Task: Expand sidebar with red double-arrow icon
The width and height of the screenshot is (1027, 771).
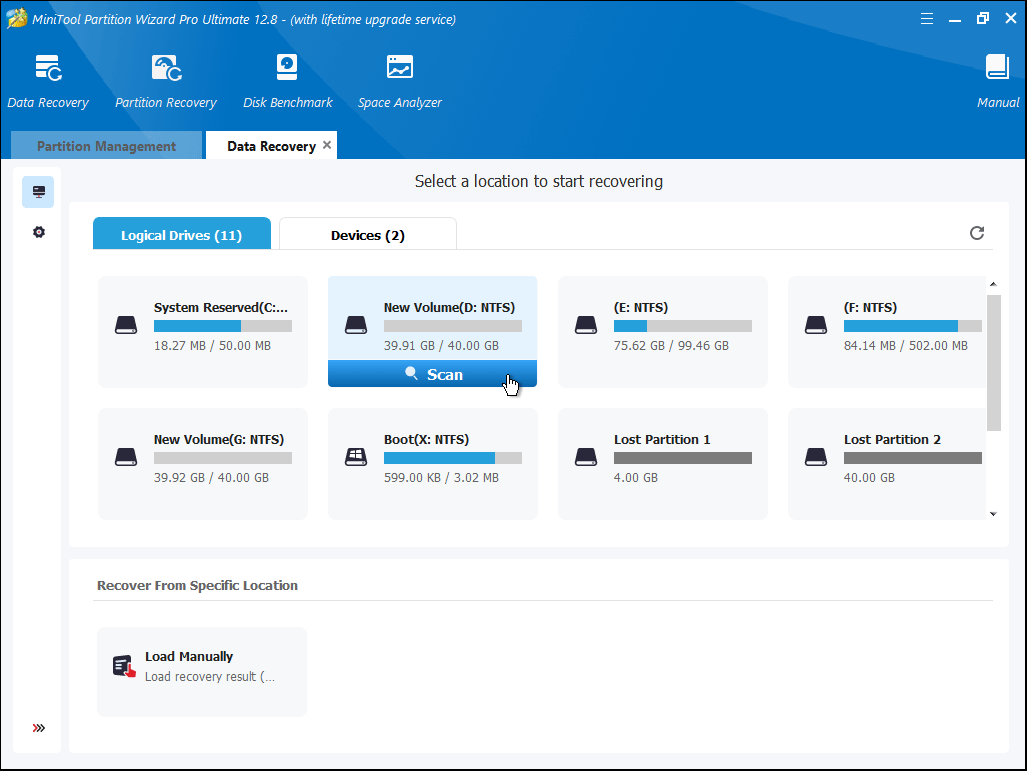Action: point(39,728)
